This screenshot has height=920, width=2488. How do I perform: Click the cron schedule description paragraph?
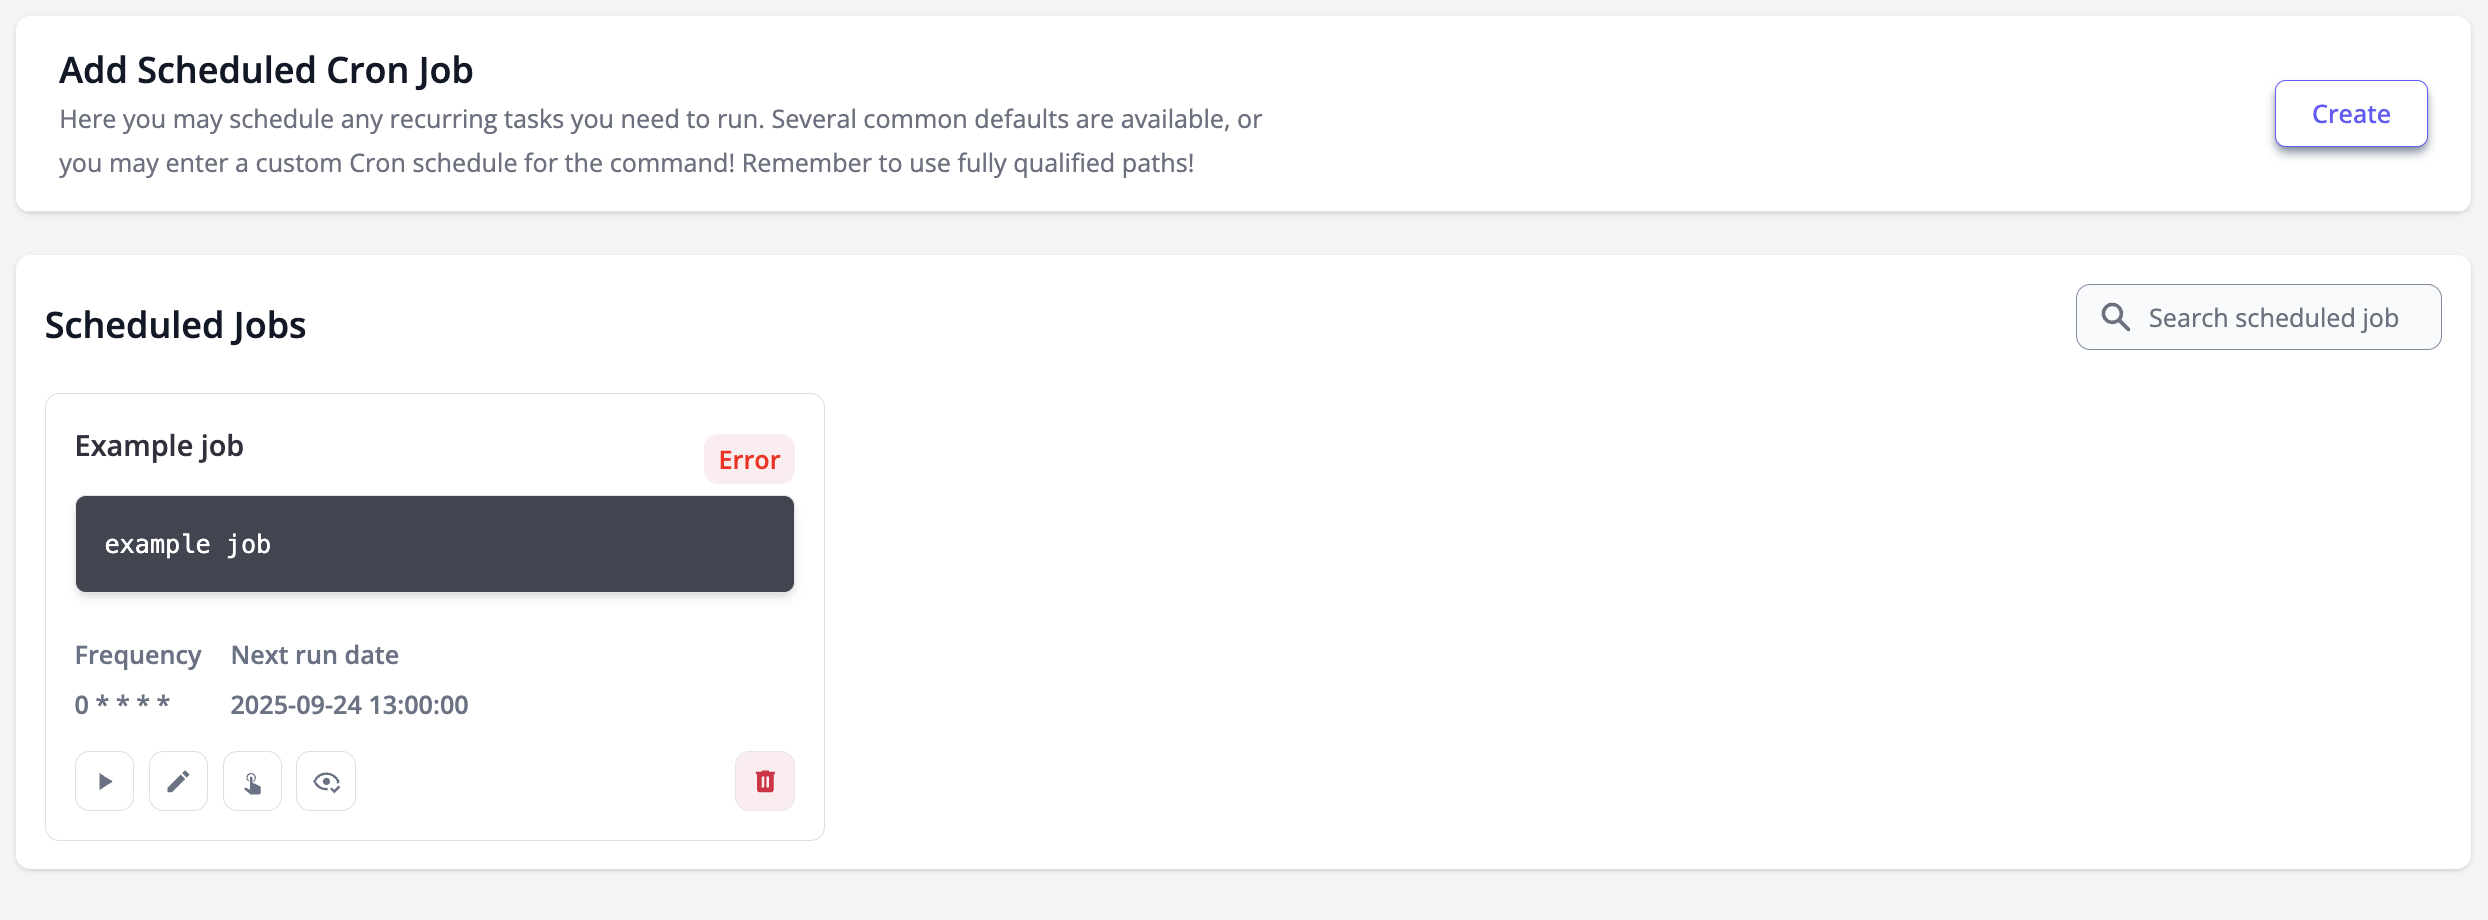(660, 141)
